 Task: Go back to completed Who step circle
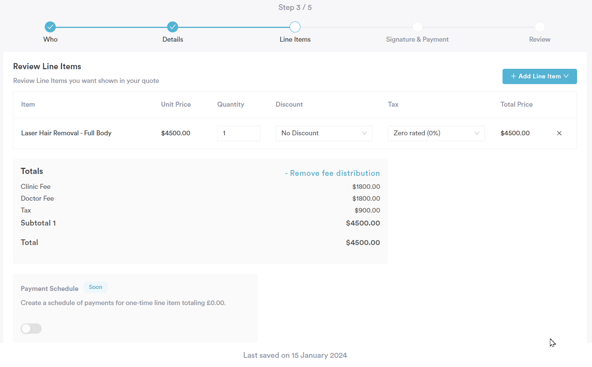pos(50,27)
